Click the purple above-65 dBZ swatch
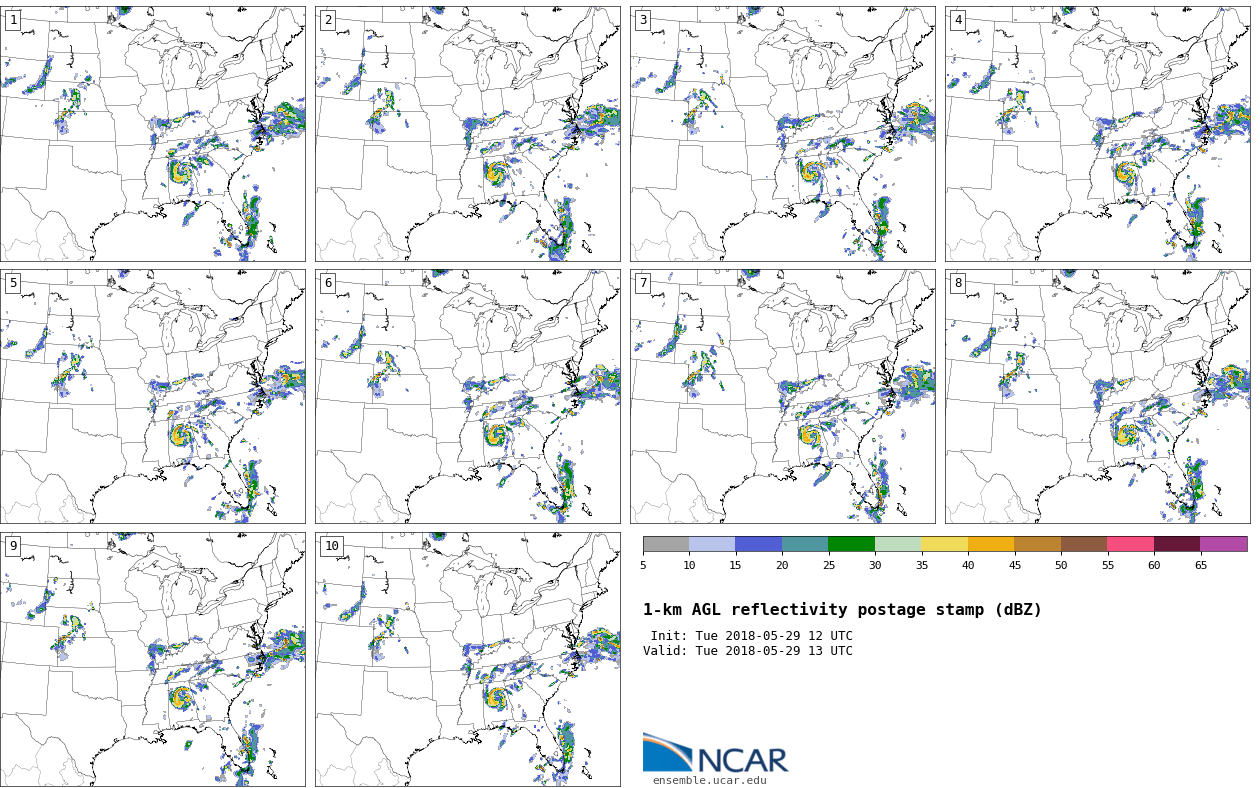 click(1224, 544)
